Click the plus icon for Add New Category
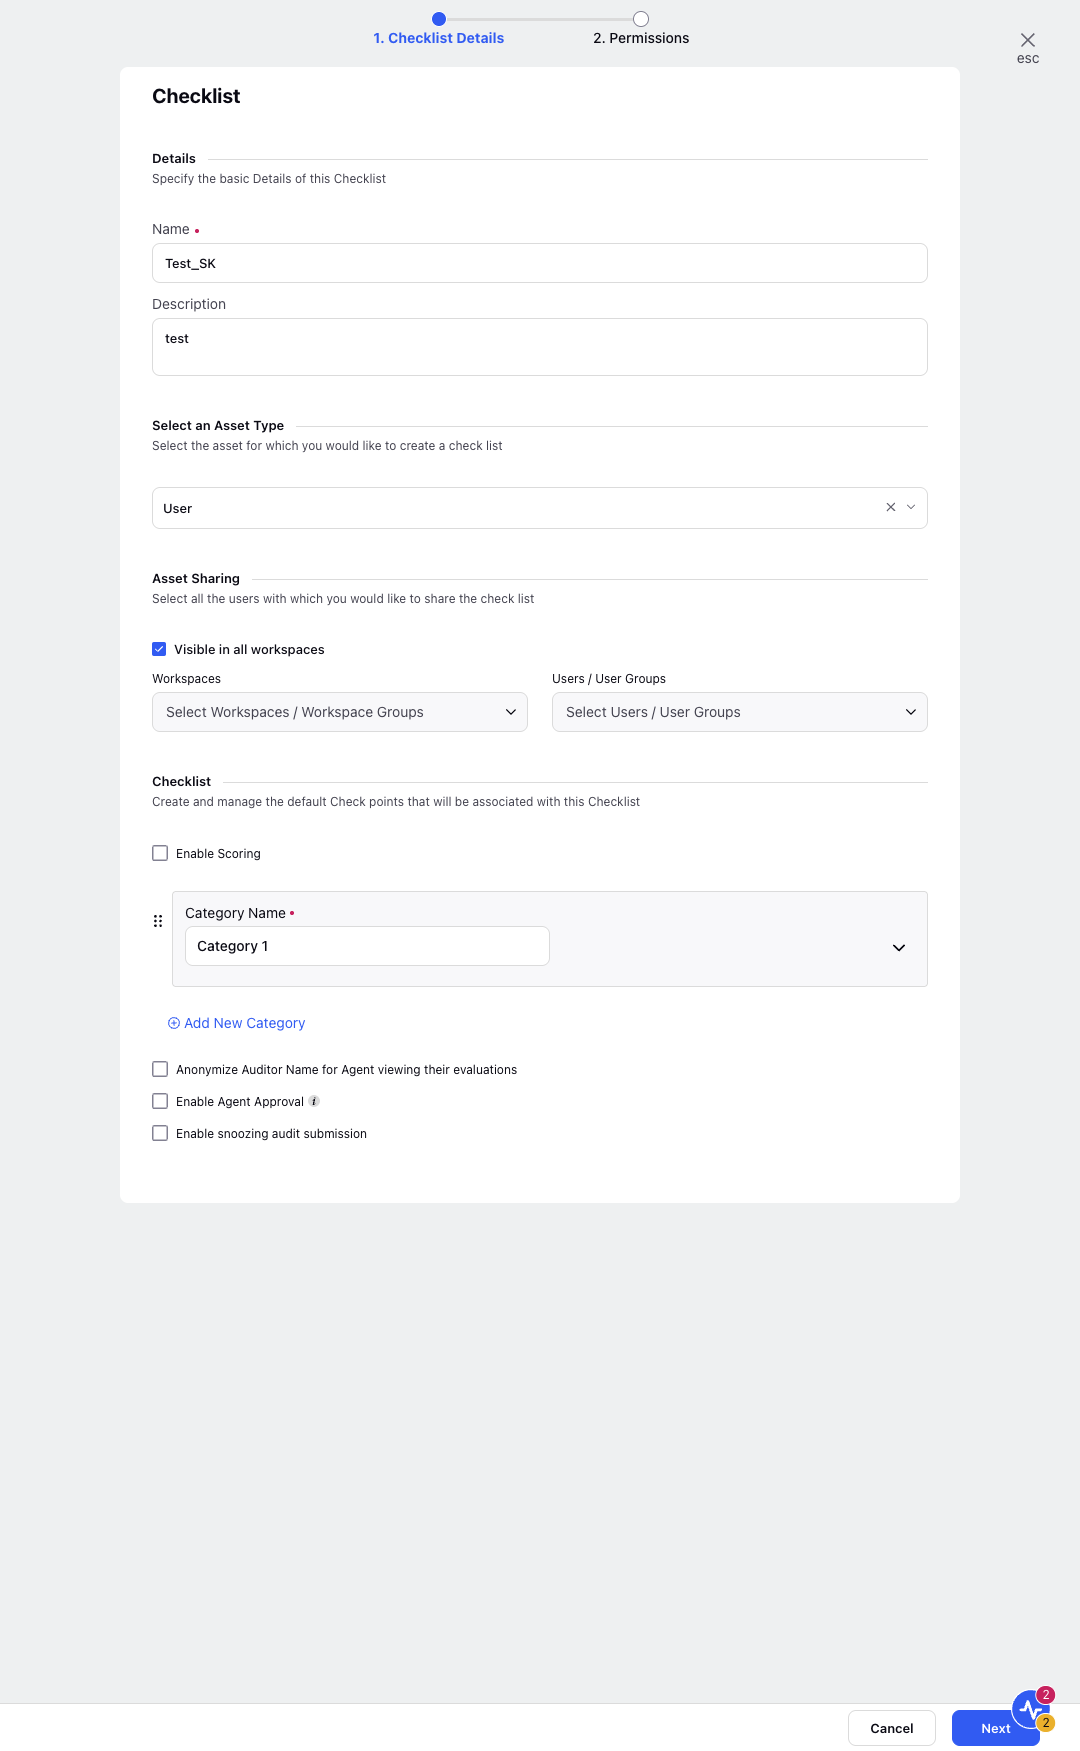The image size is (1080, 1751). click(174, 1023)
